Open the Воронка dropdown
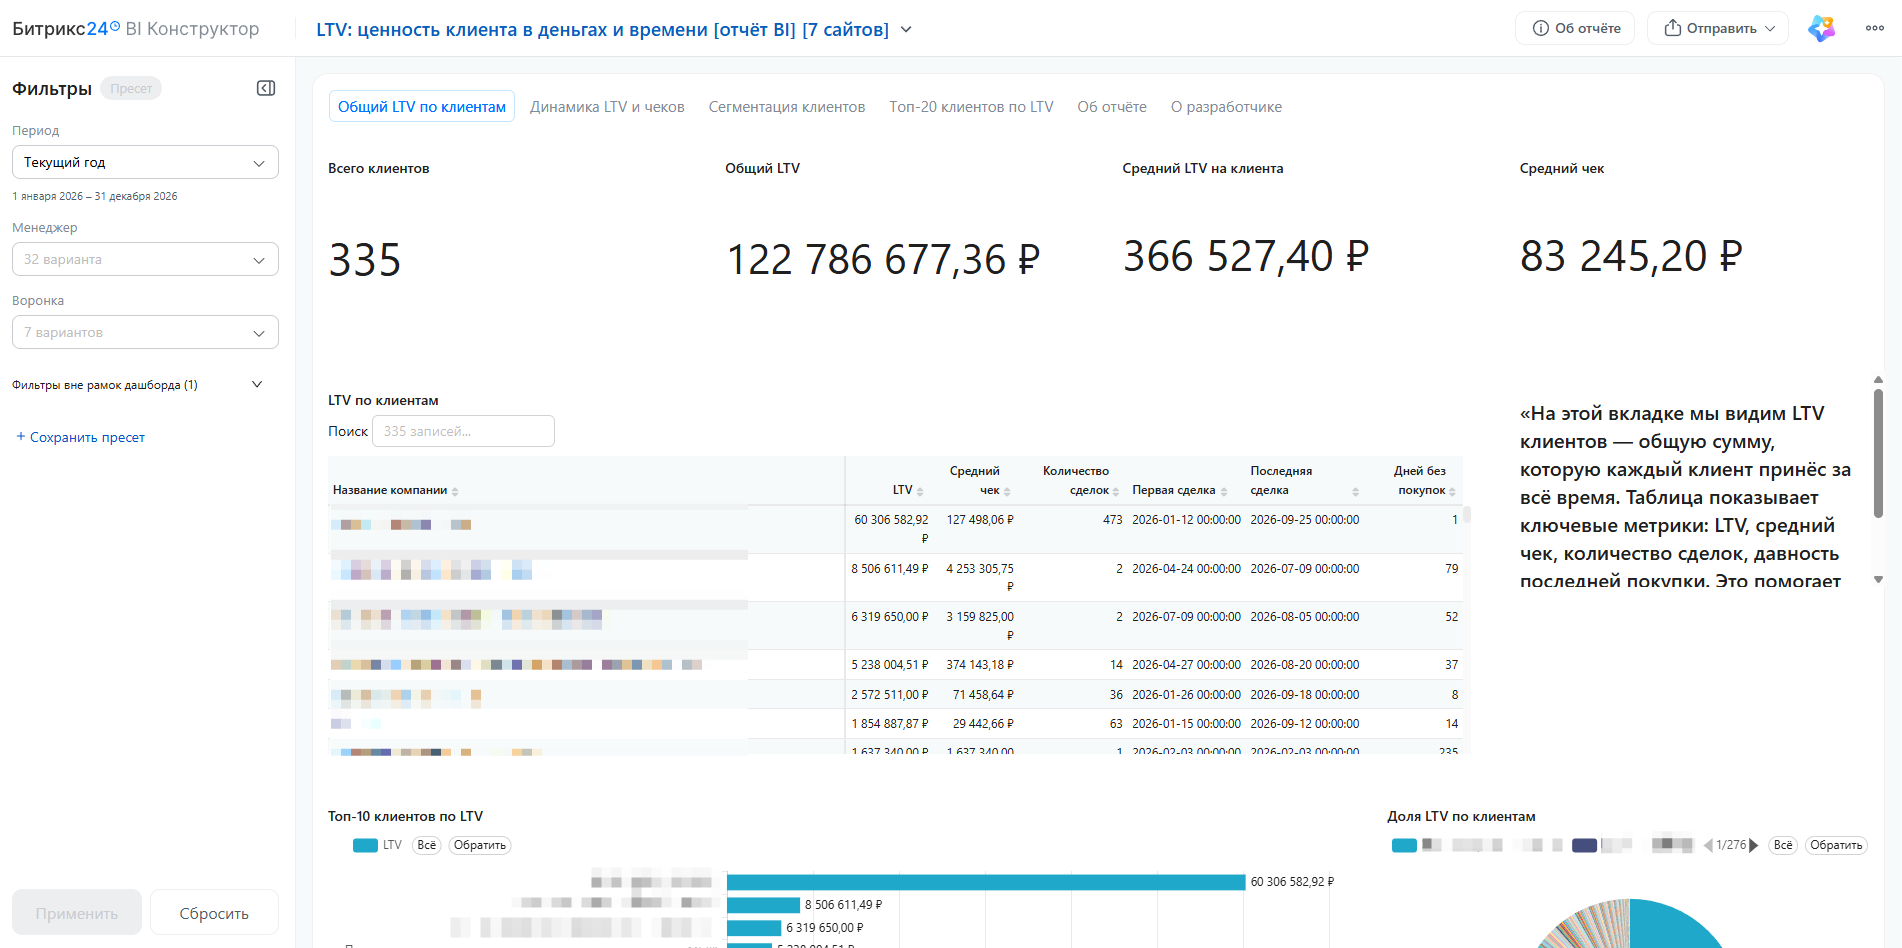The image size is (1902, 948). point(145,332)
